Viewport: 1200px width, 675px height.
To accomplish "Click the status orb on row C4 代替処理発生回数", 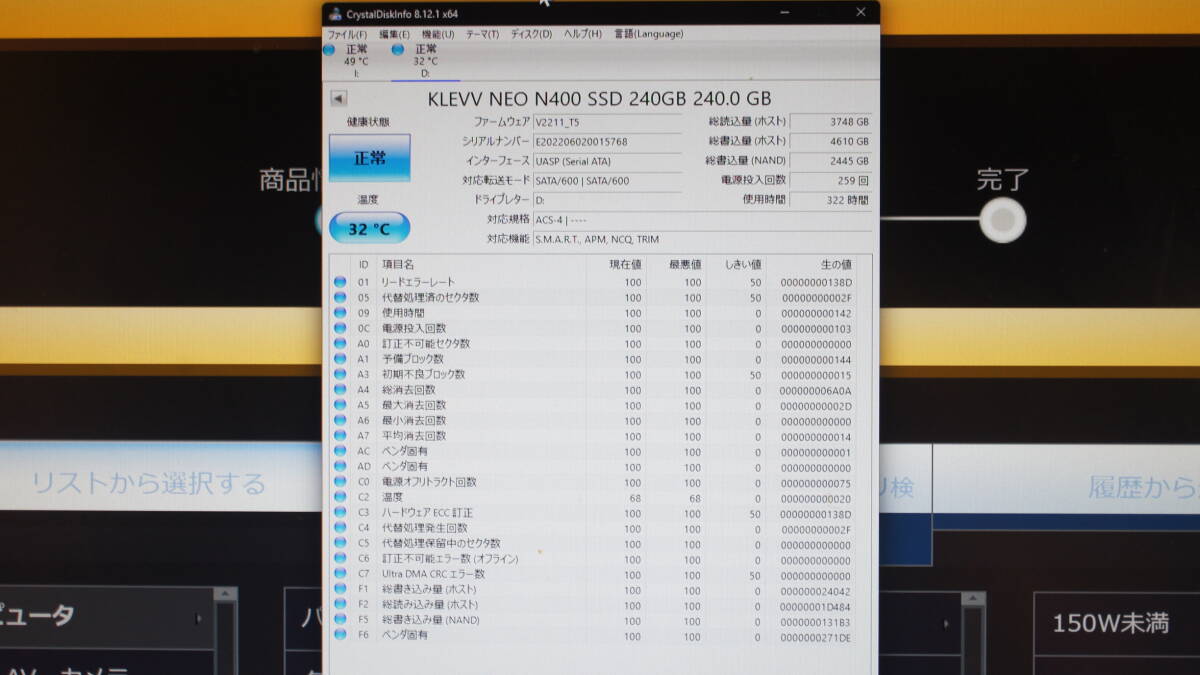I will coord(340,528).
